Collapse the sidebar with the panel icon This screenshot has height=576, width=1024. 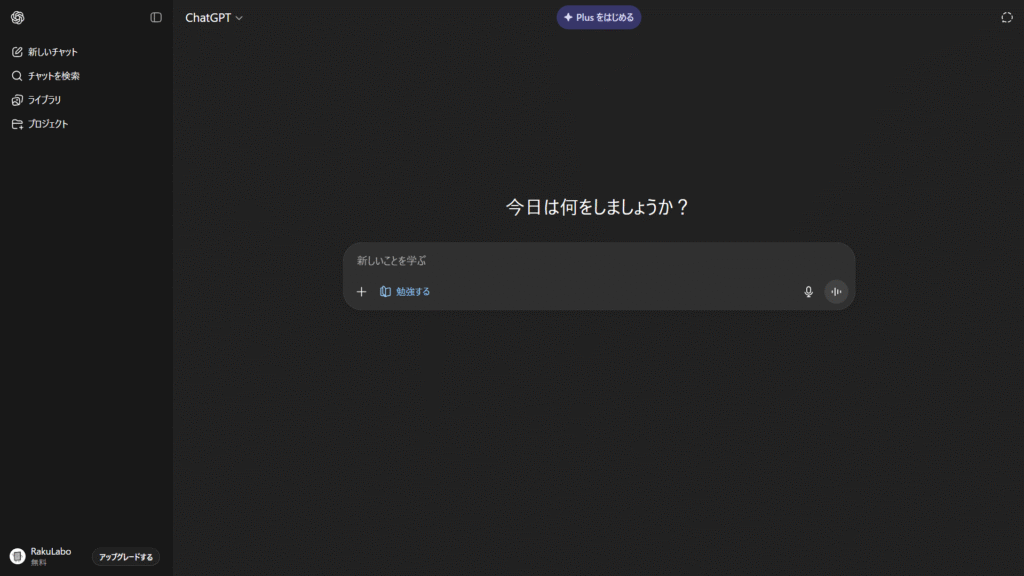[x=156, y=18]
